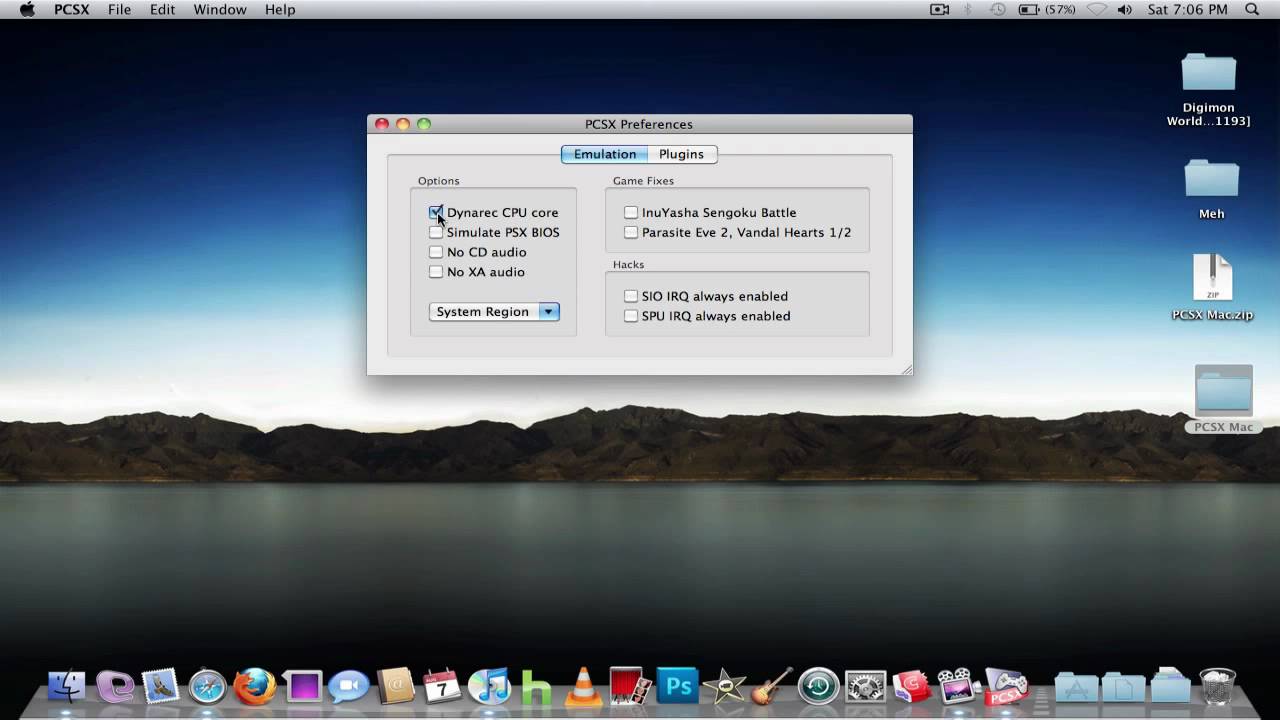The height and width of the screenshot is (720, 1280).
Task: Open the camera and photos app in dock
Action: 959,686
